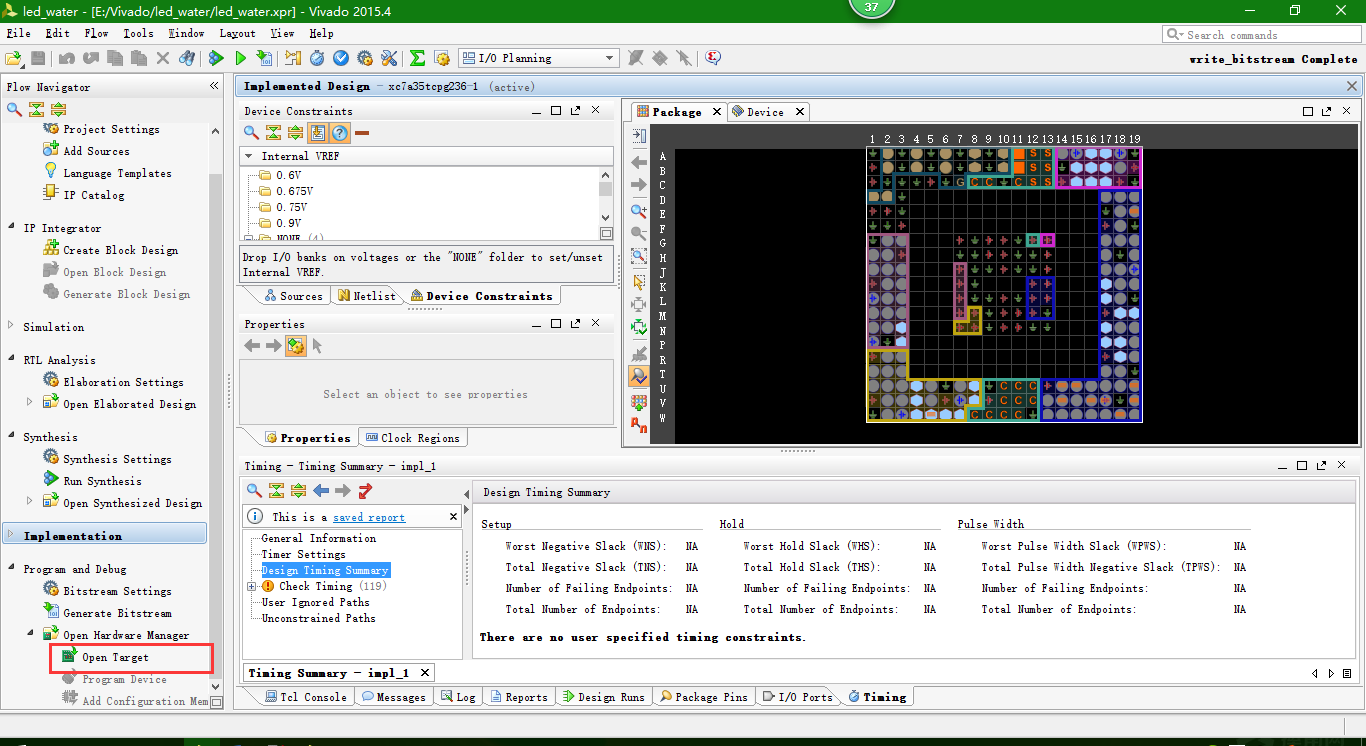This screenshot has height=746, width=1366.
Task: Click the colored grid icon in the Package toolbar
Action: tap(639, 401)
